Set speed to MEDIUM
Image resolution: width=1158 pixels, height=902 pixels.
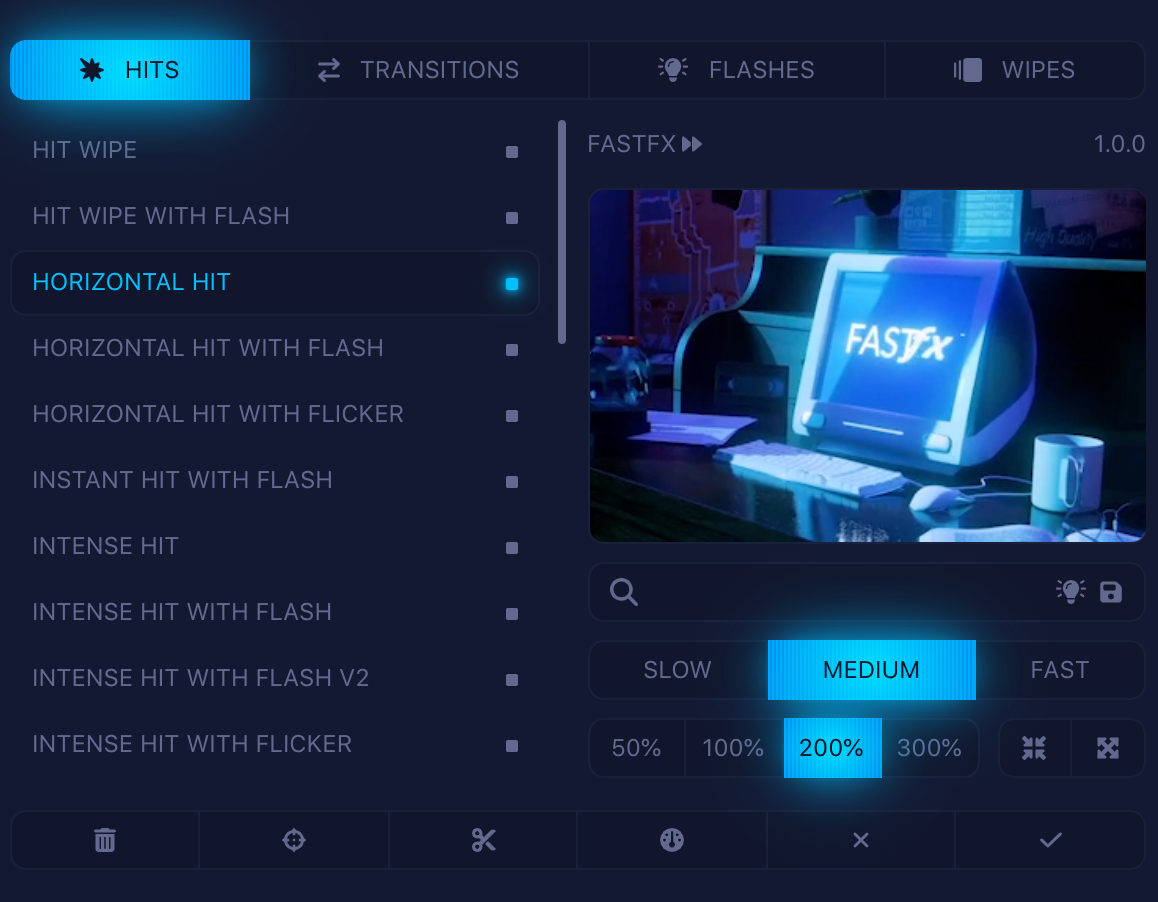click(872, 670)
